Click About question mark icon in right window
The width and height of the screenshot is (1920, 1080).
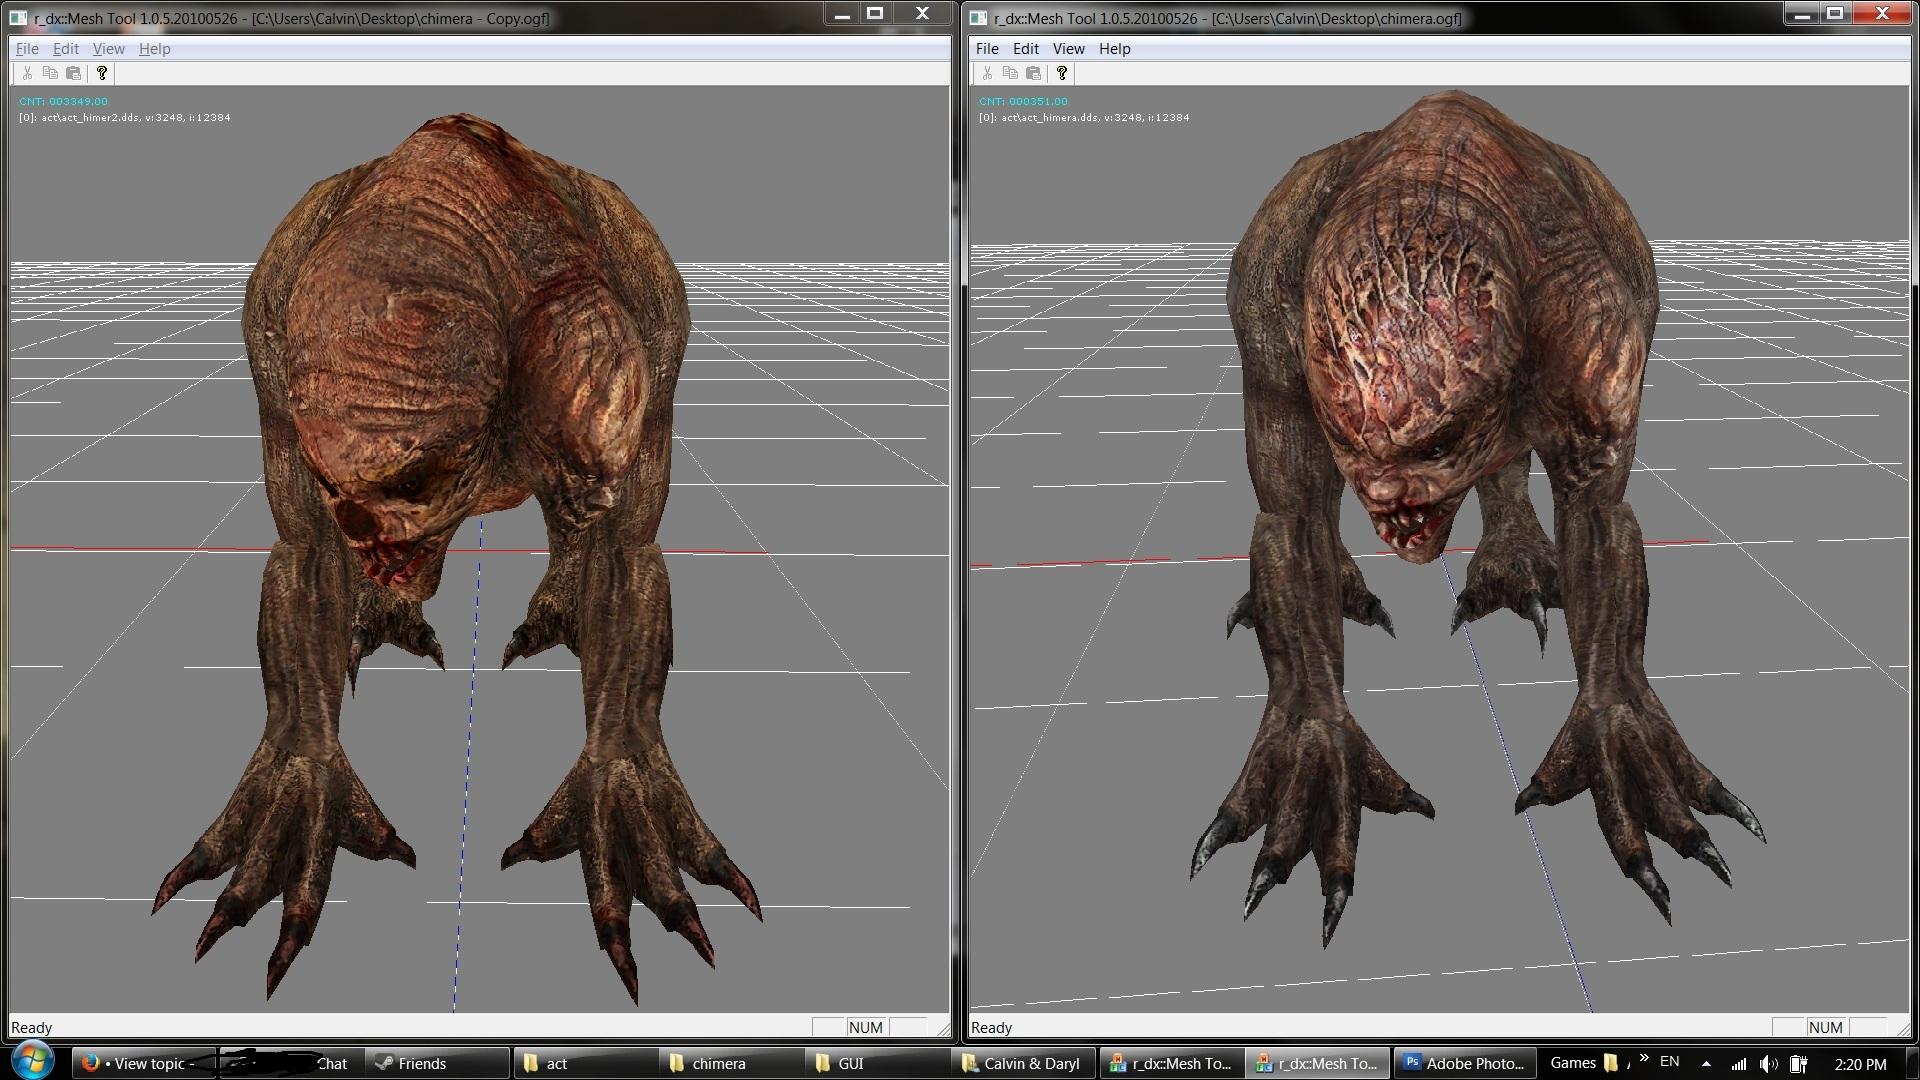[1061, 73]
